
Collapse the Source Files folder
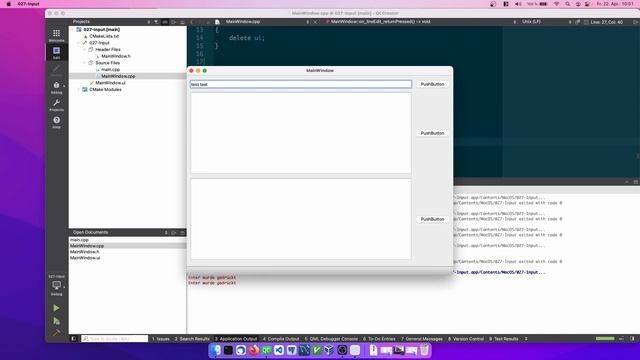pyautogui.click(x=85, y=63)
